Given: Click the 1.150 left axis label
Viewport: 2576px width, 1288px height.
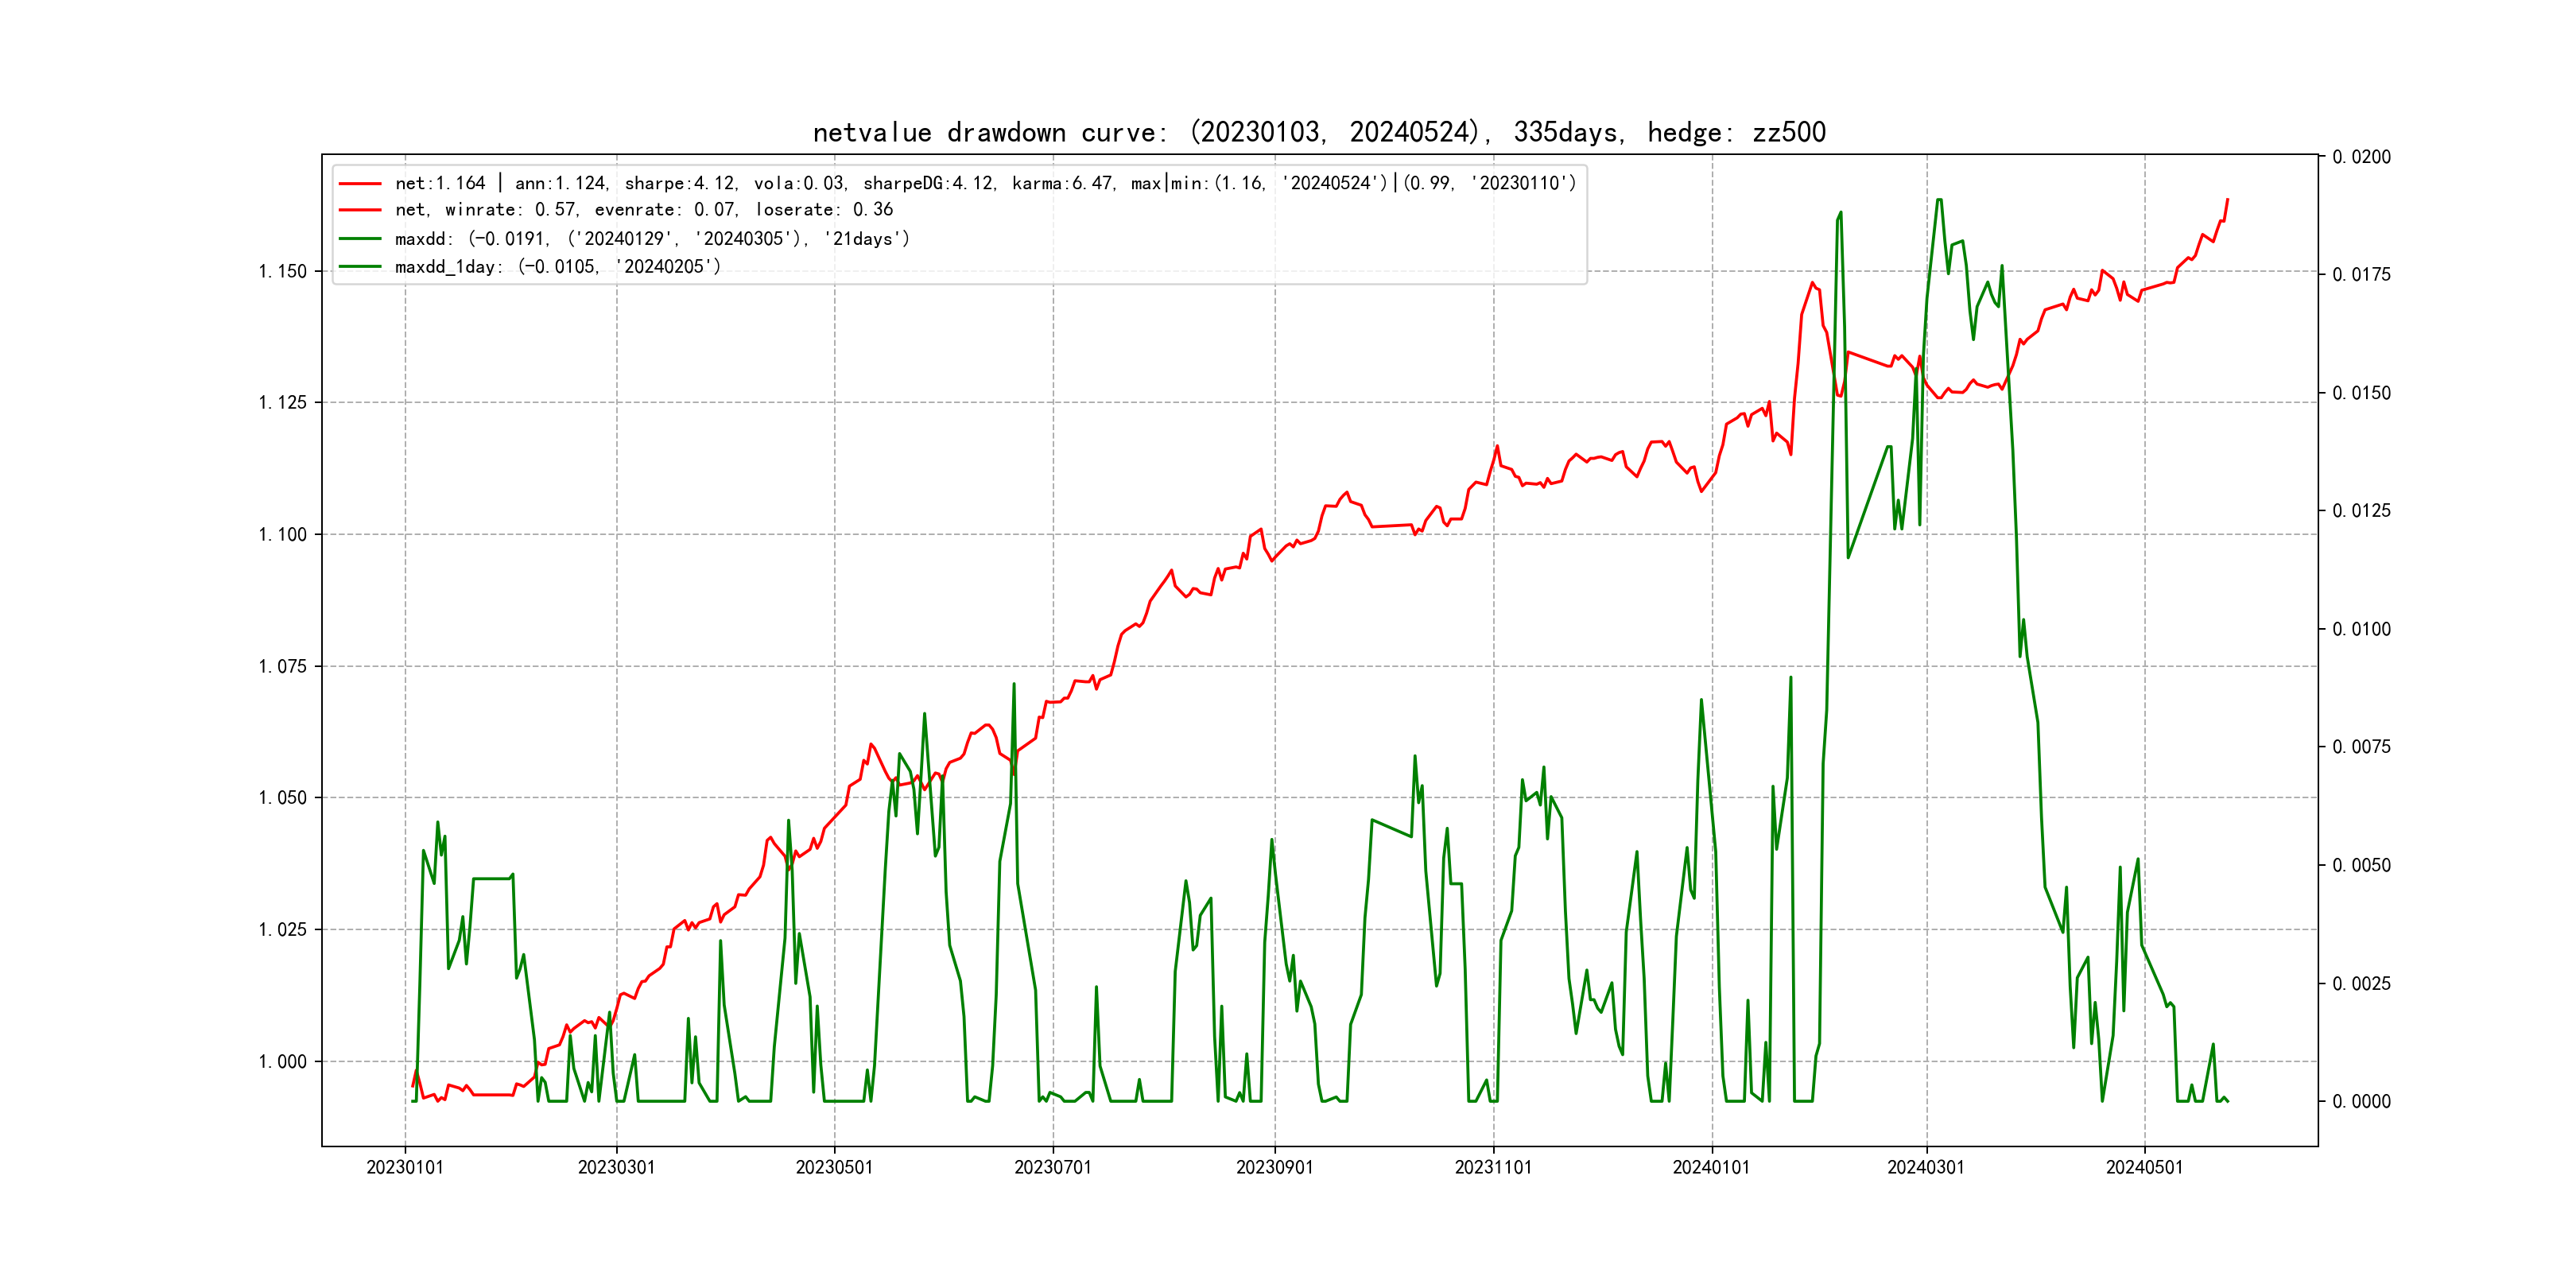Looking at the screenshot, I should (x=283, y=272).
